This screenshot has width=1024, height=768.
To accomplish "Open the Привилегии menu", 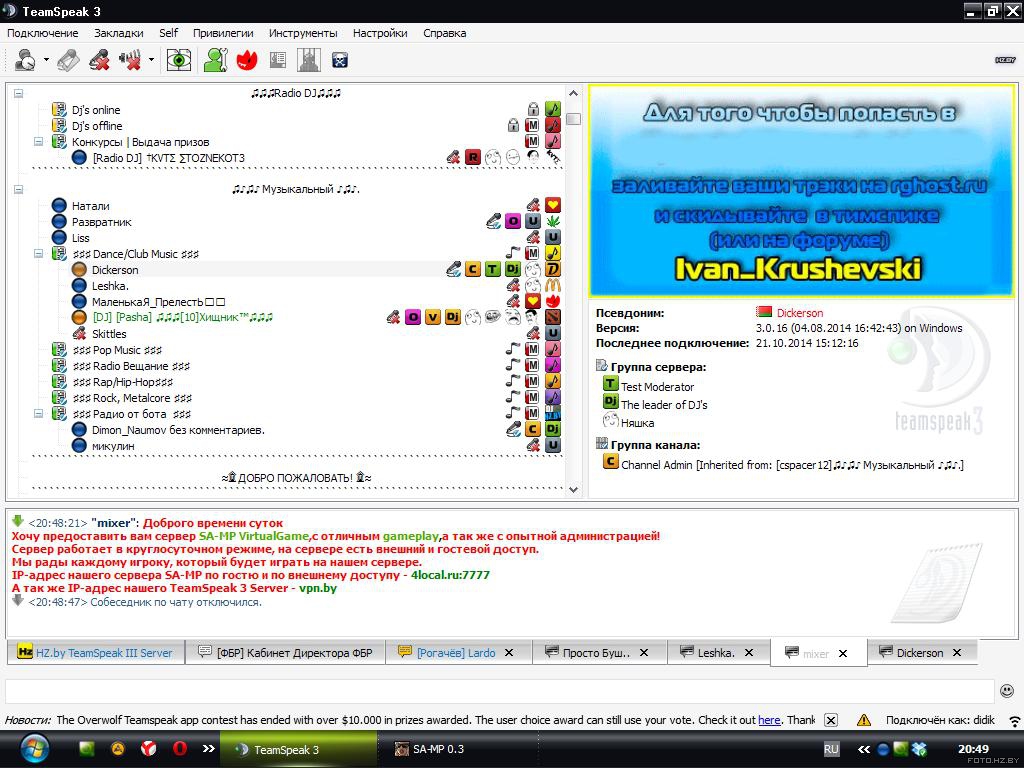I will coord(223,33).
